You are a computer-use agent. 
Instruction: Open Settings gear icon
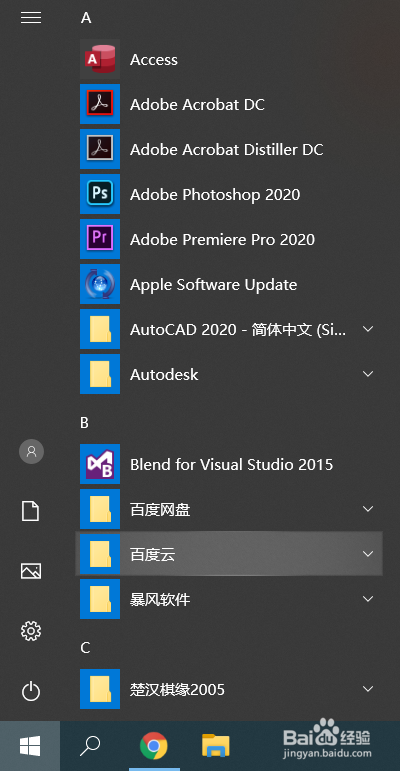point(31,630)
